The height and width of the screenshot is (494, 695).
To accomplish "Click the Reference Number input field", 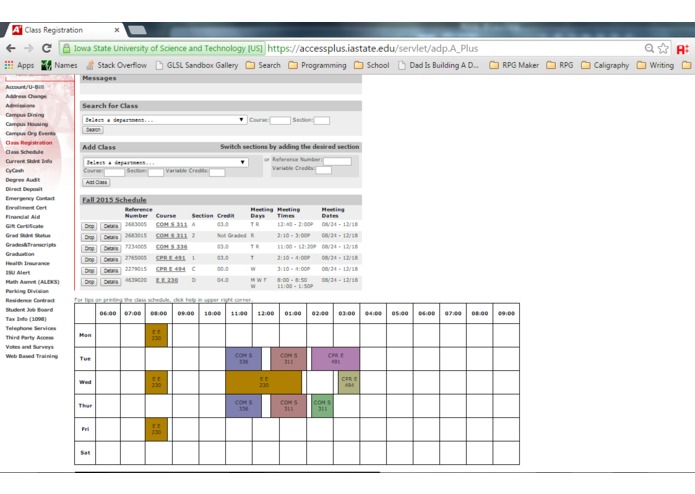I will [337, 161].
